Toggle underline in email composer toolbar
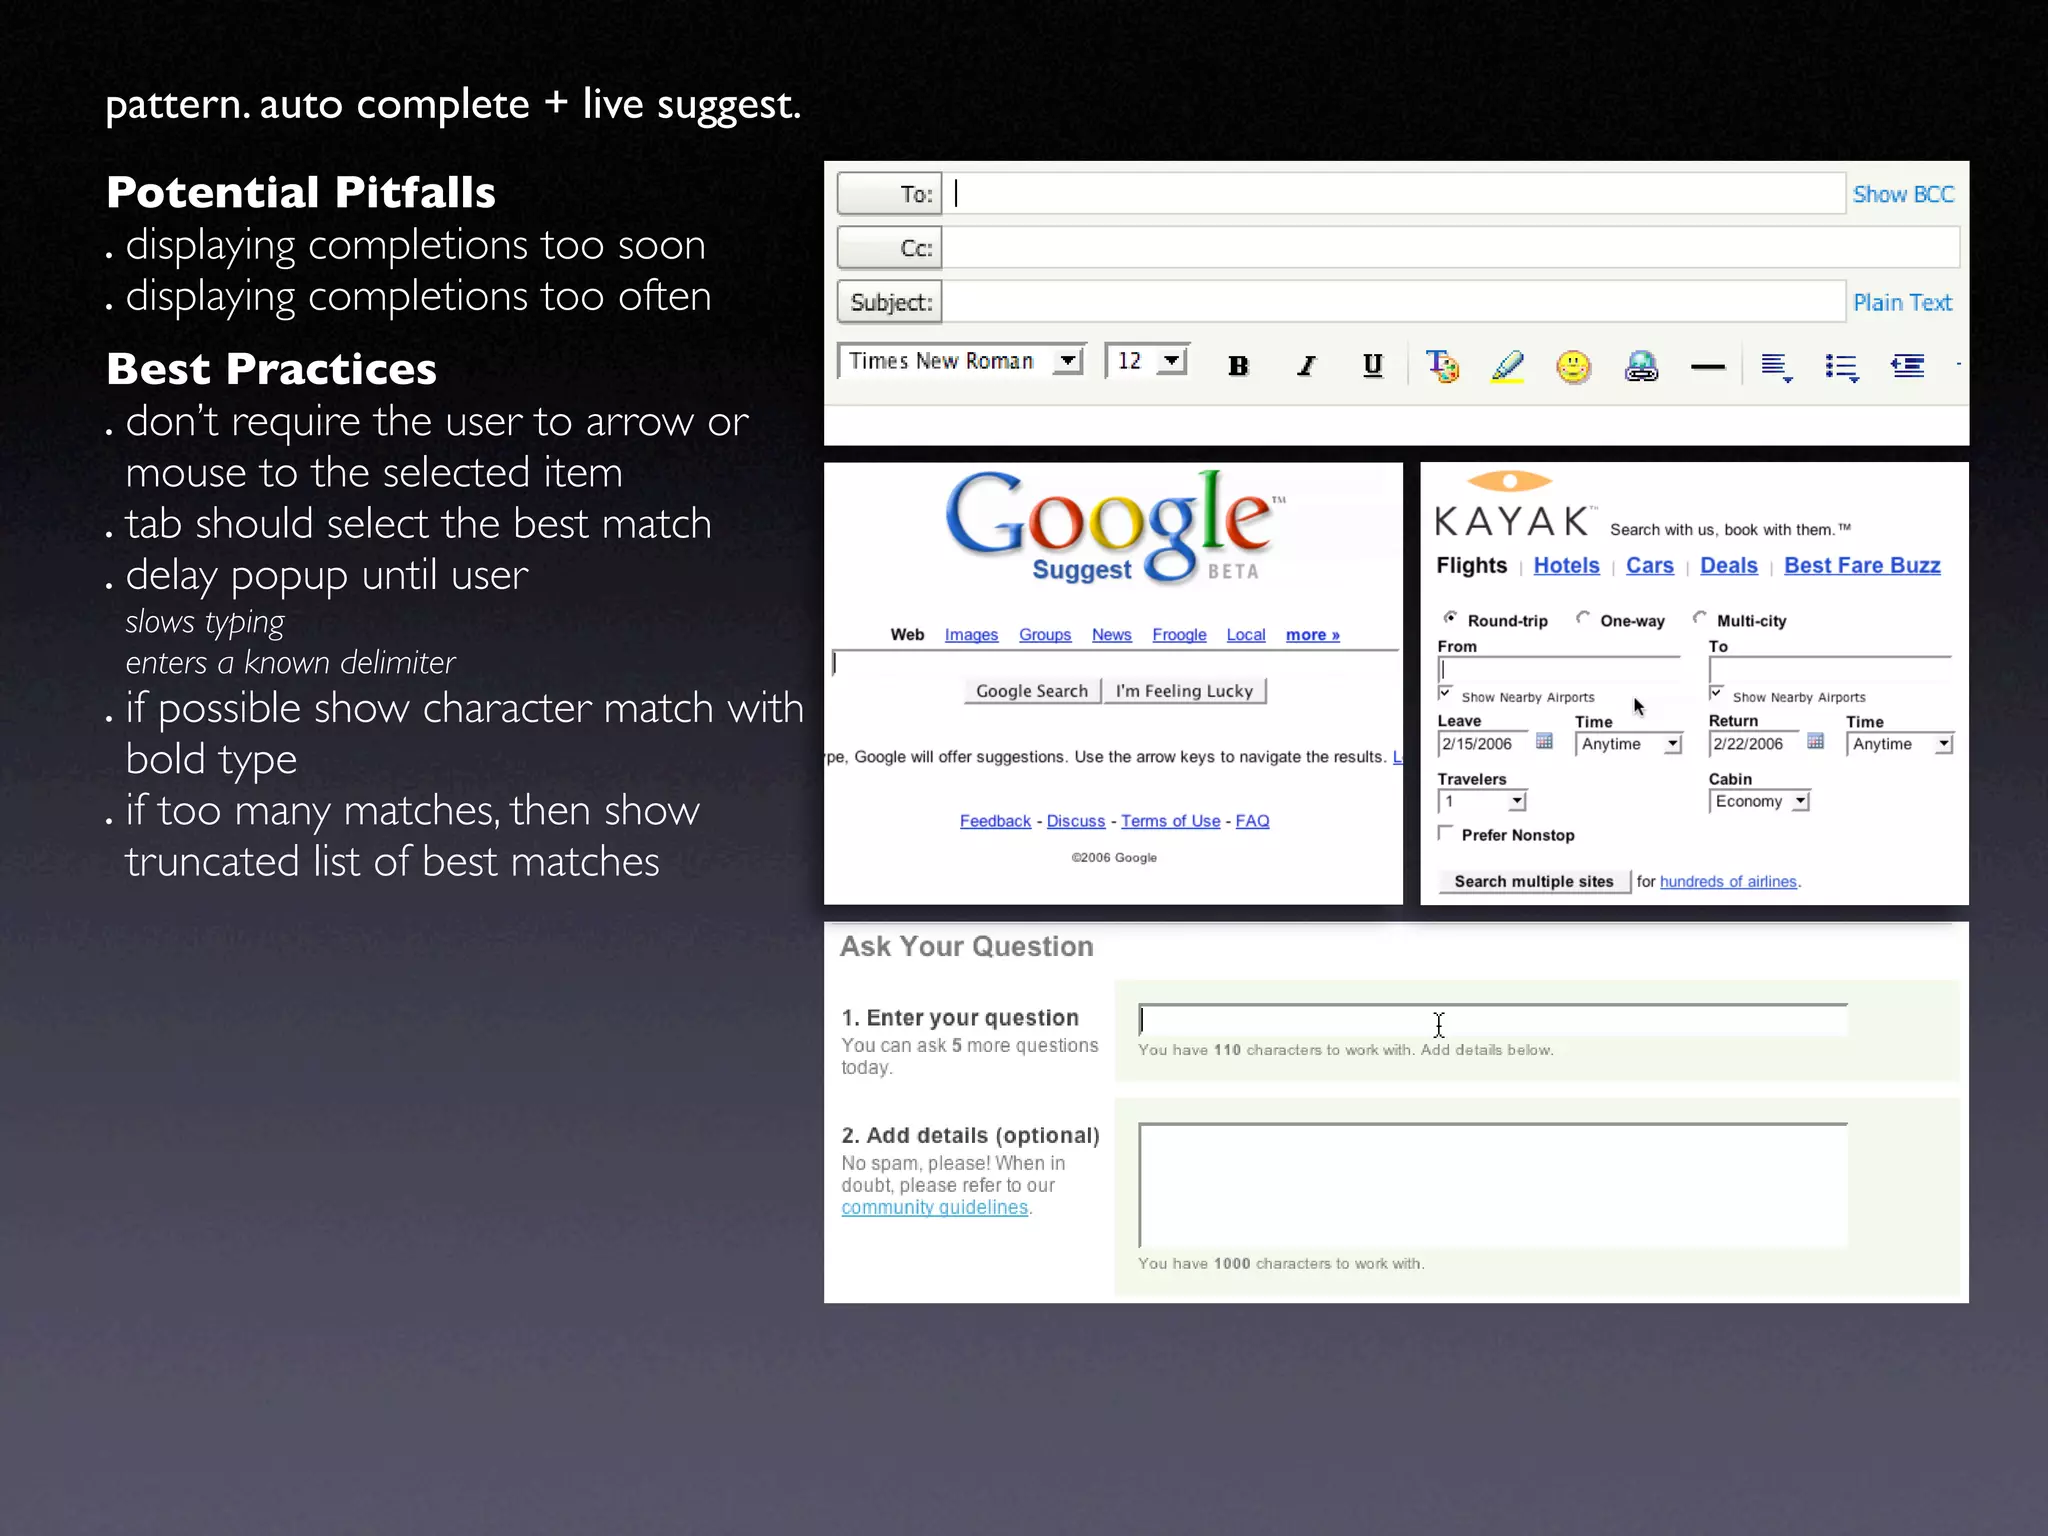This screenshot has height=1536, width=2048. coord(1373,366)
